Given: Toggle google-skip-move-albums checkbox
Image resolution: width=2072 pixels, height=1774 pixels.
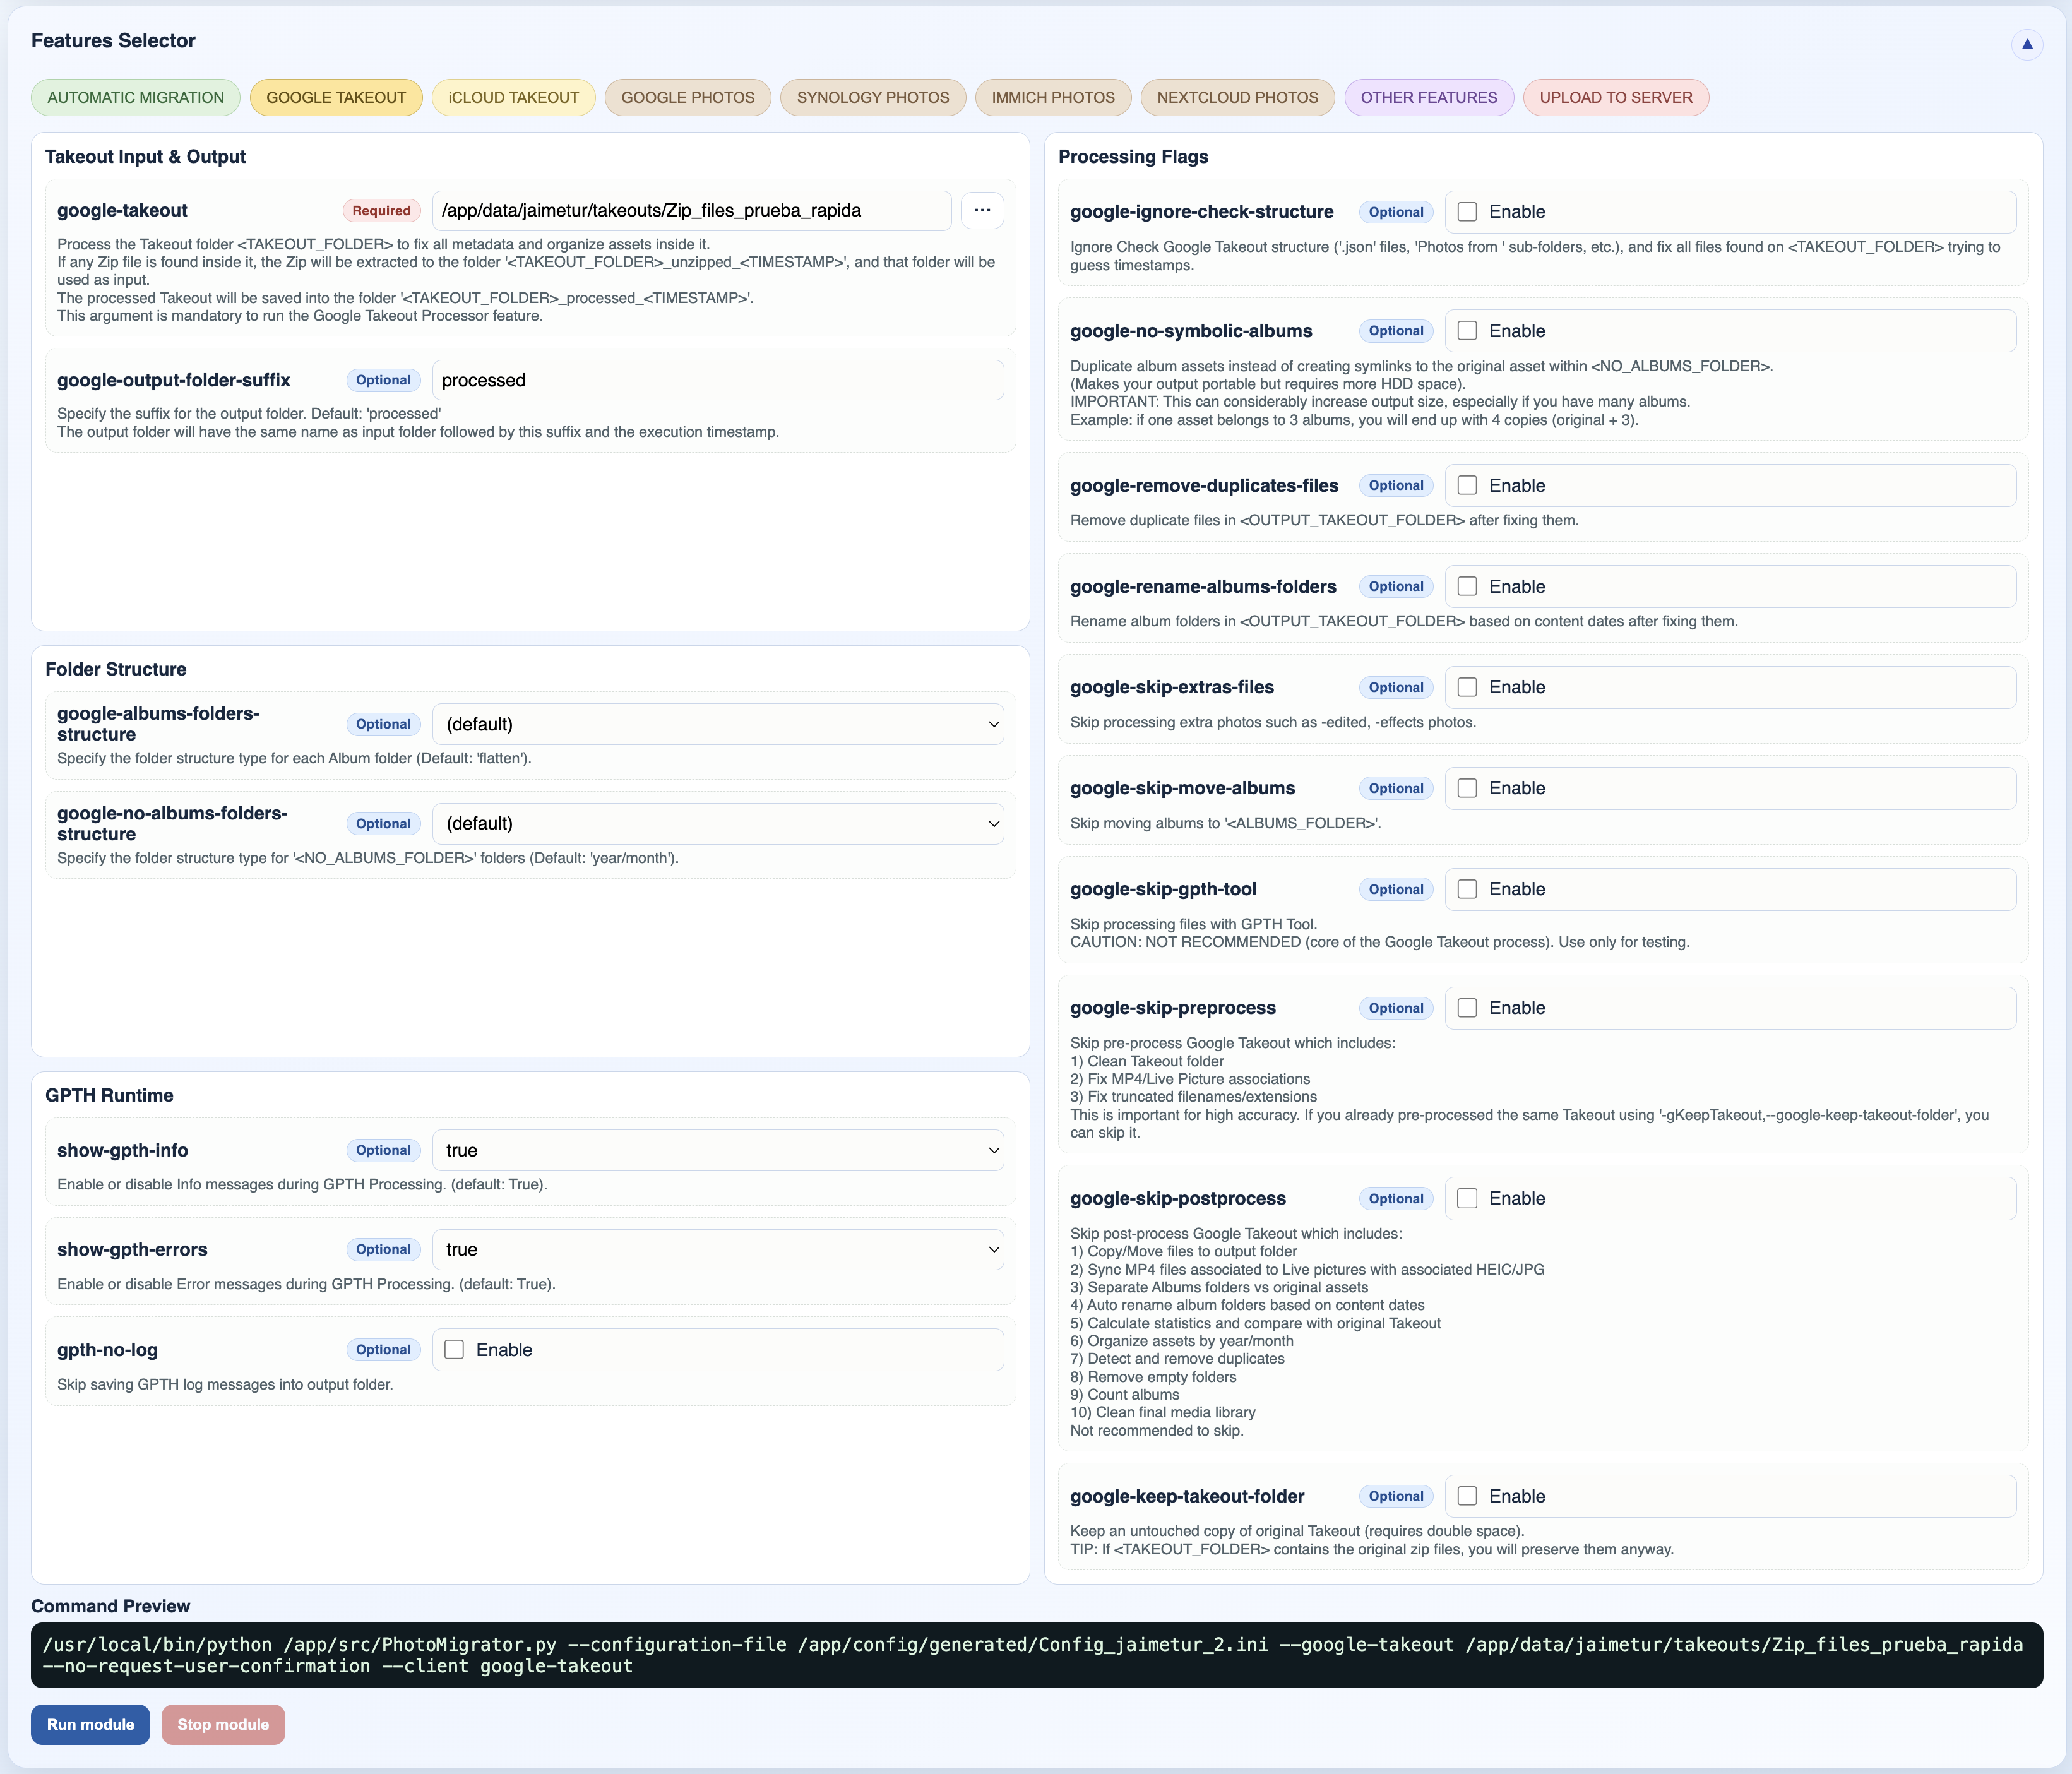Looking at the screenshot, I should point(1467,788).
